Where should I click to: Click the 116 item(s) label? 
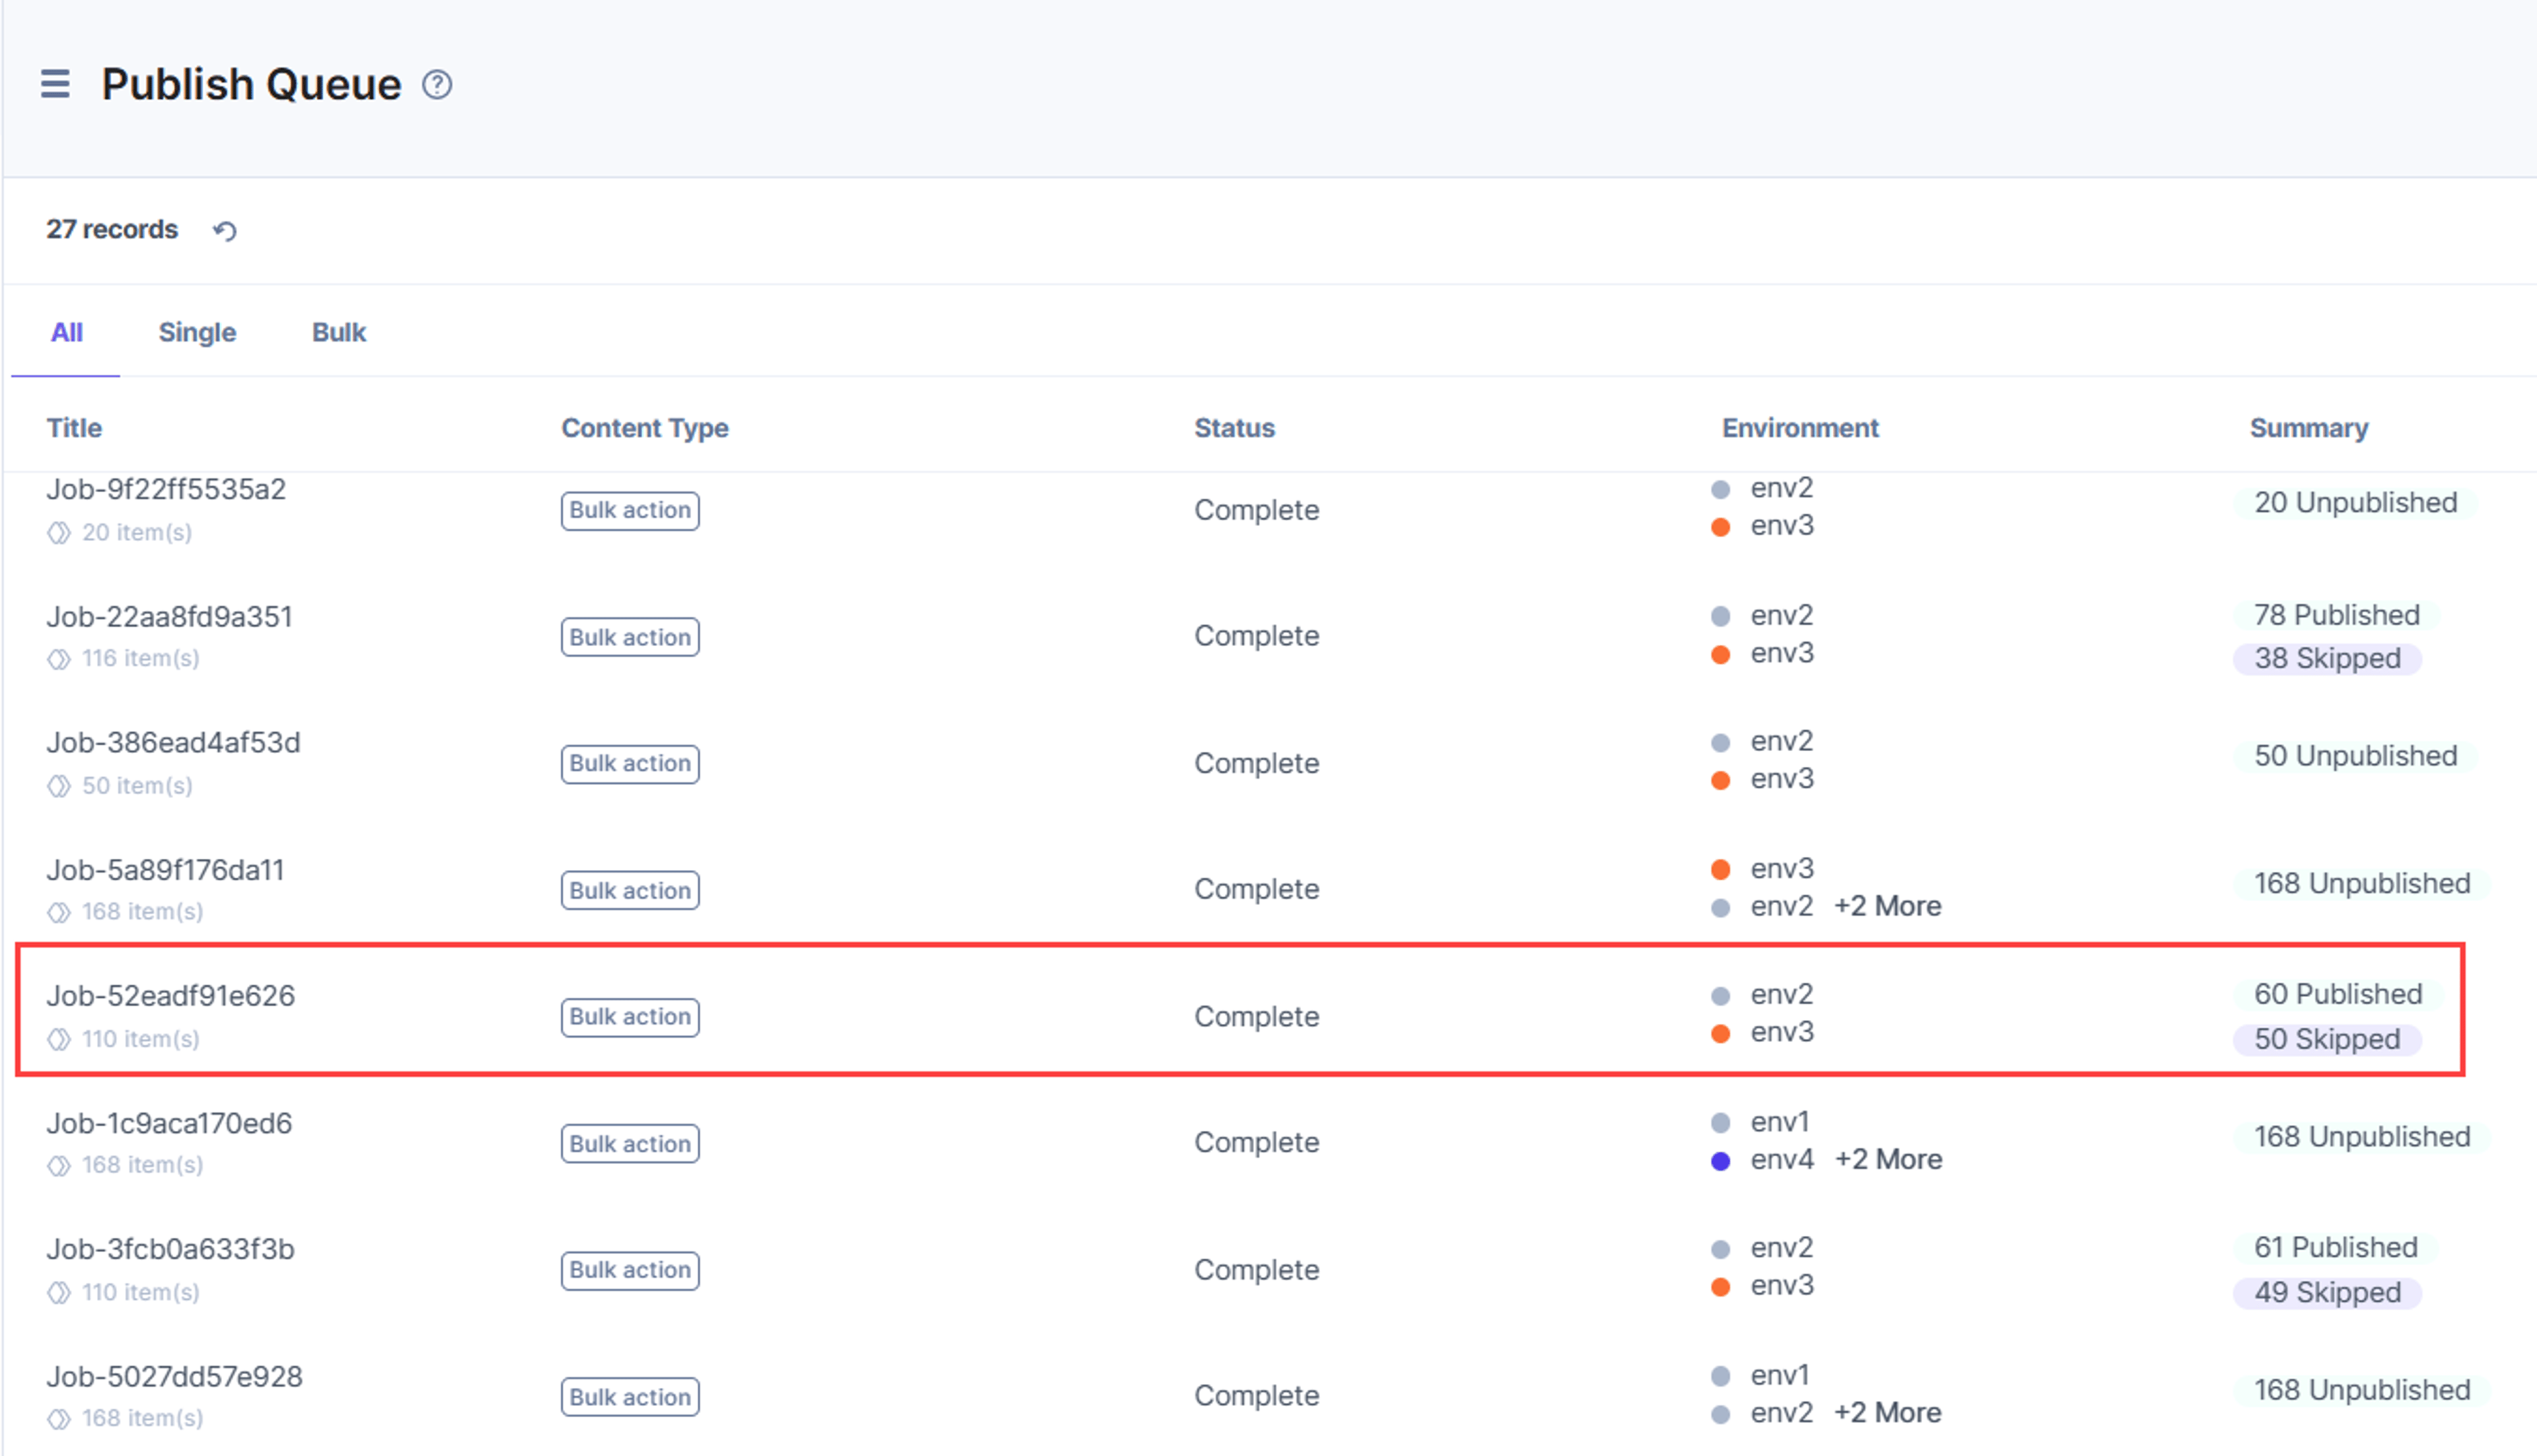tap(140, 659)
